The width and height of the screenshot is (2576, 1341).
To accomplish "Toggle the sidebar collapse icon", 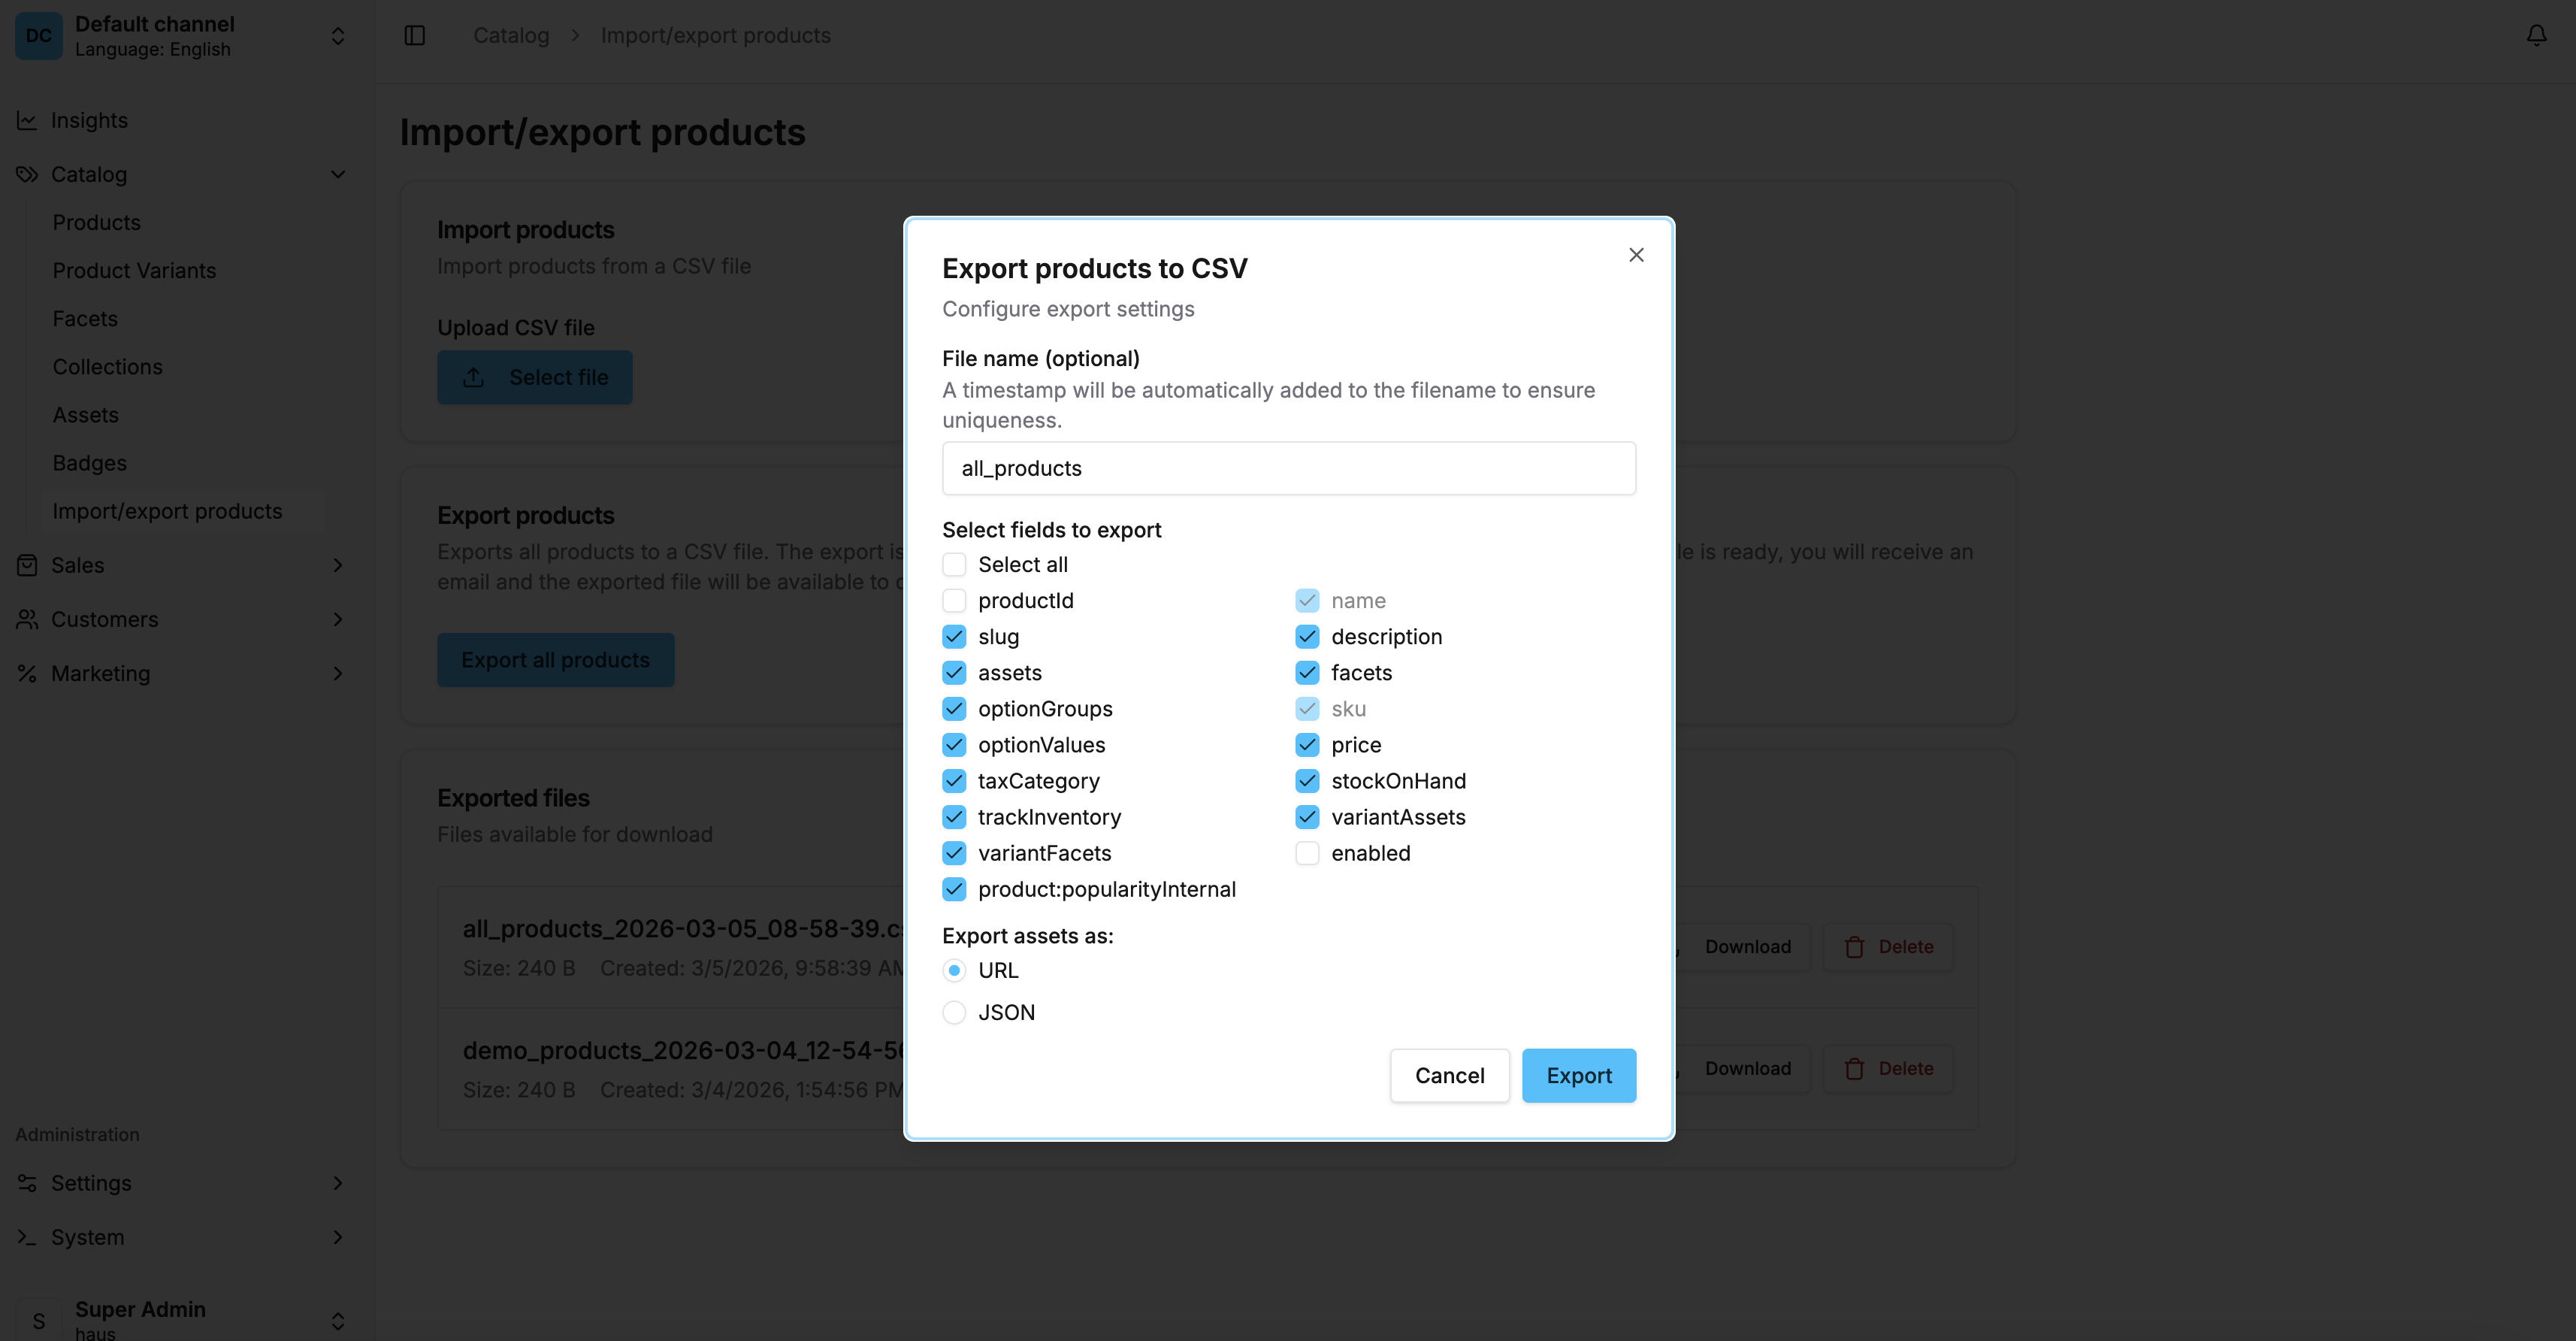I will (414, 35).
